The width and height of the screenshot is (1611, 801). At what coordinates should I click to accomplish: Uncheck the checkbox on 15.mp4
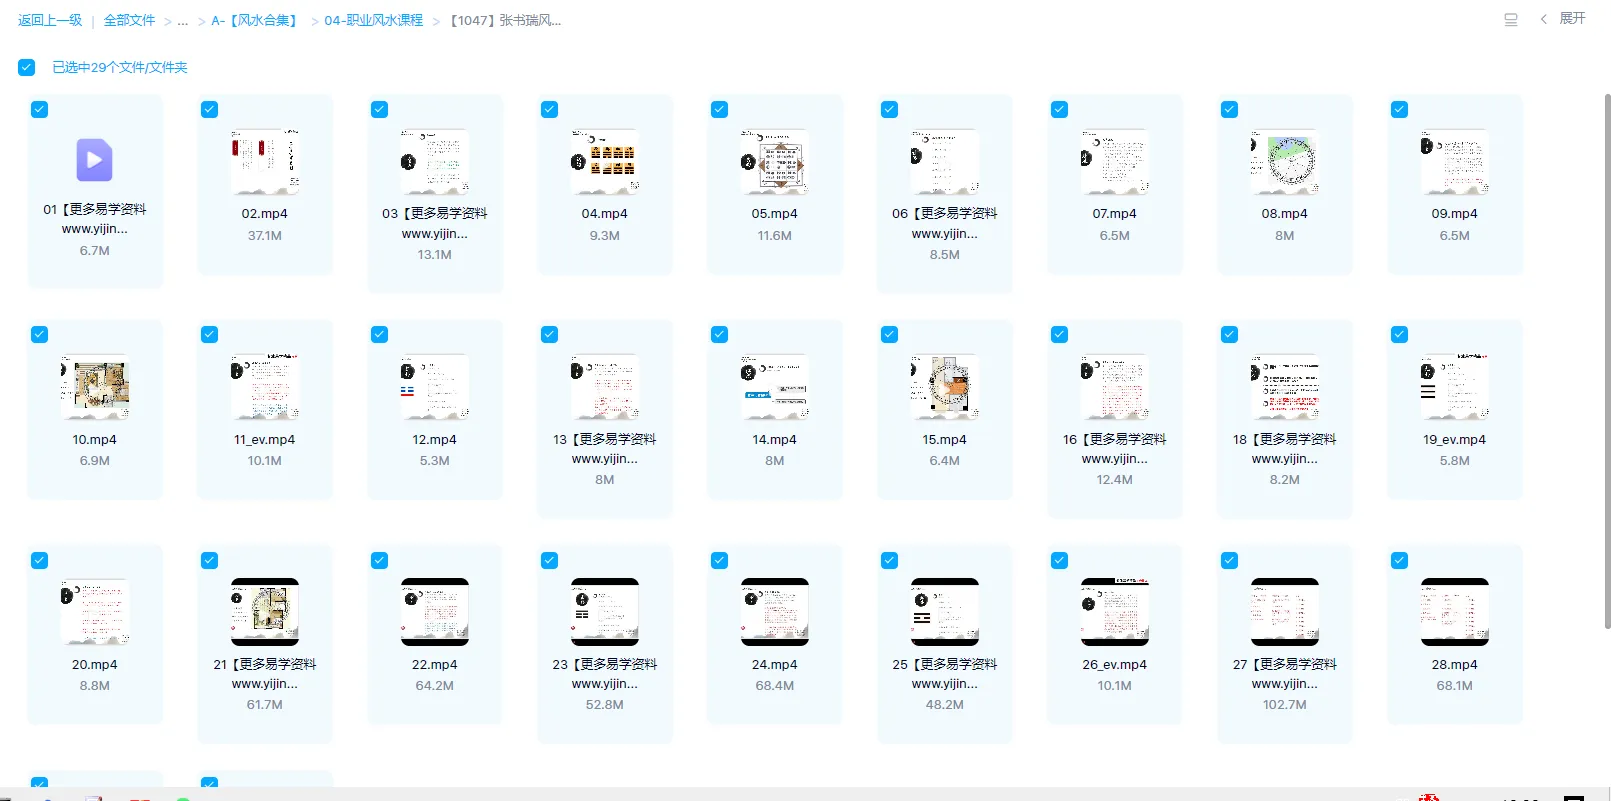pos(890,334)
